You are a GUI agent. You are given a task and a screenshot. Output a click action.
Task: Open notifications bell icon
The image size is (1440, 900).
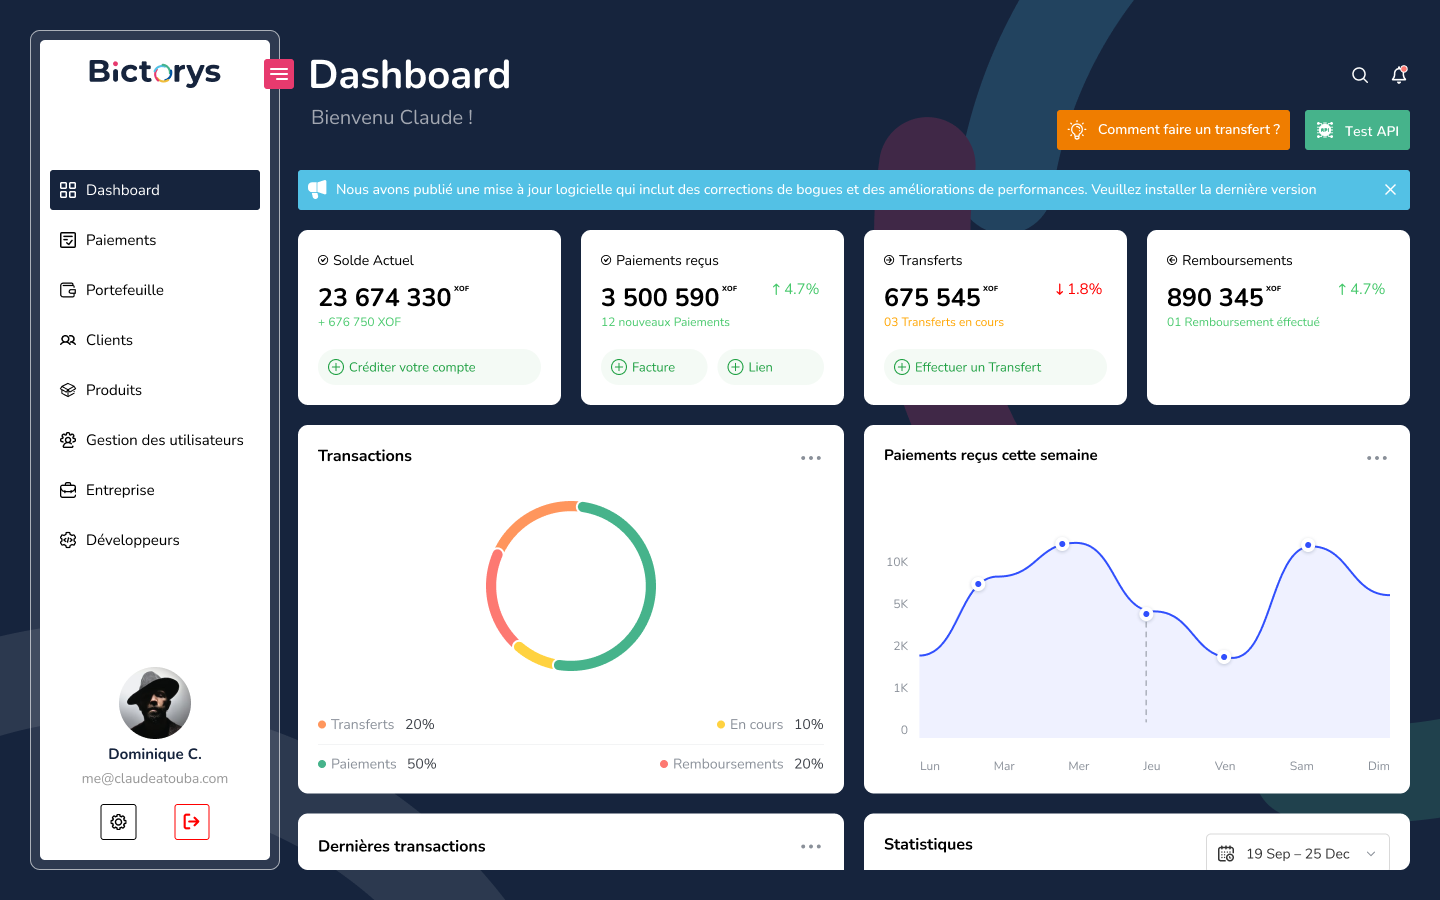(x=1399, y=75)
